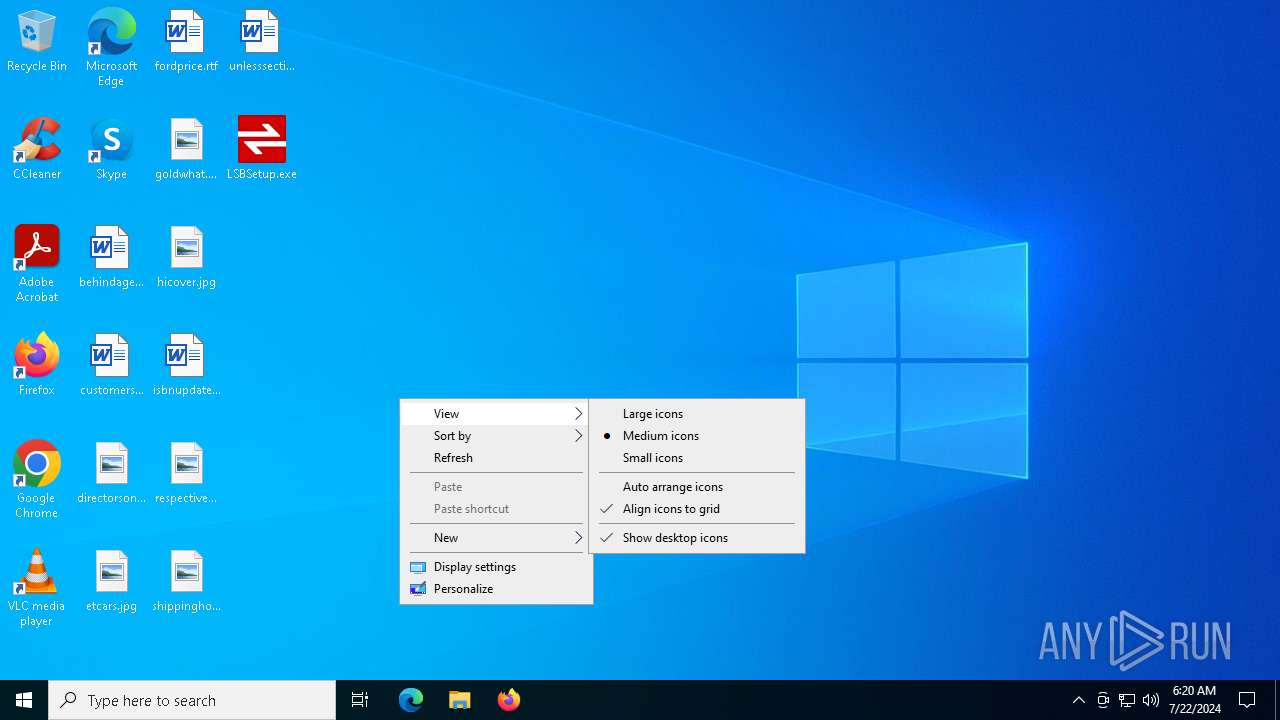
Task: Expand the View submenu
Action: [496, 414]
